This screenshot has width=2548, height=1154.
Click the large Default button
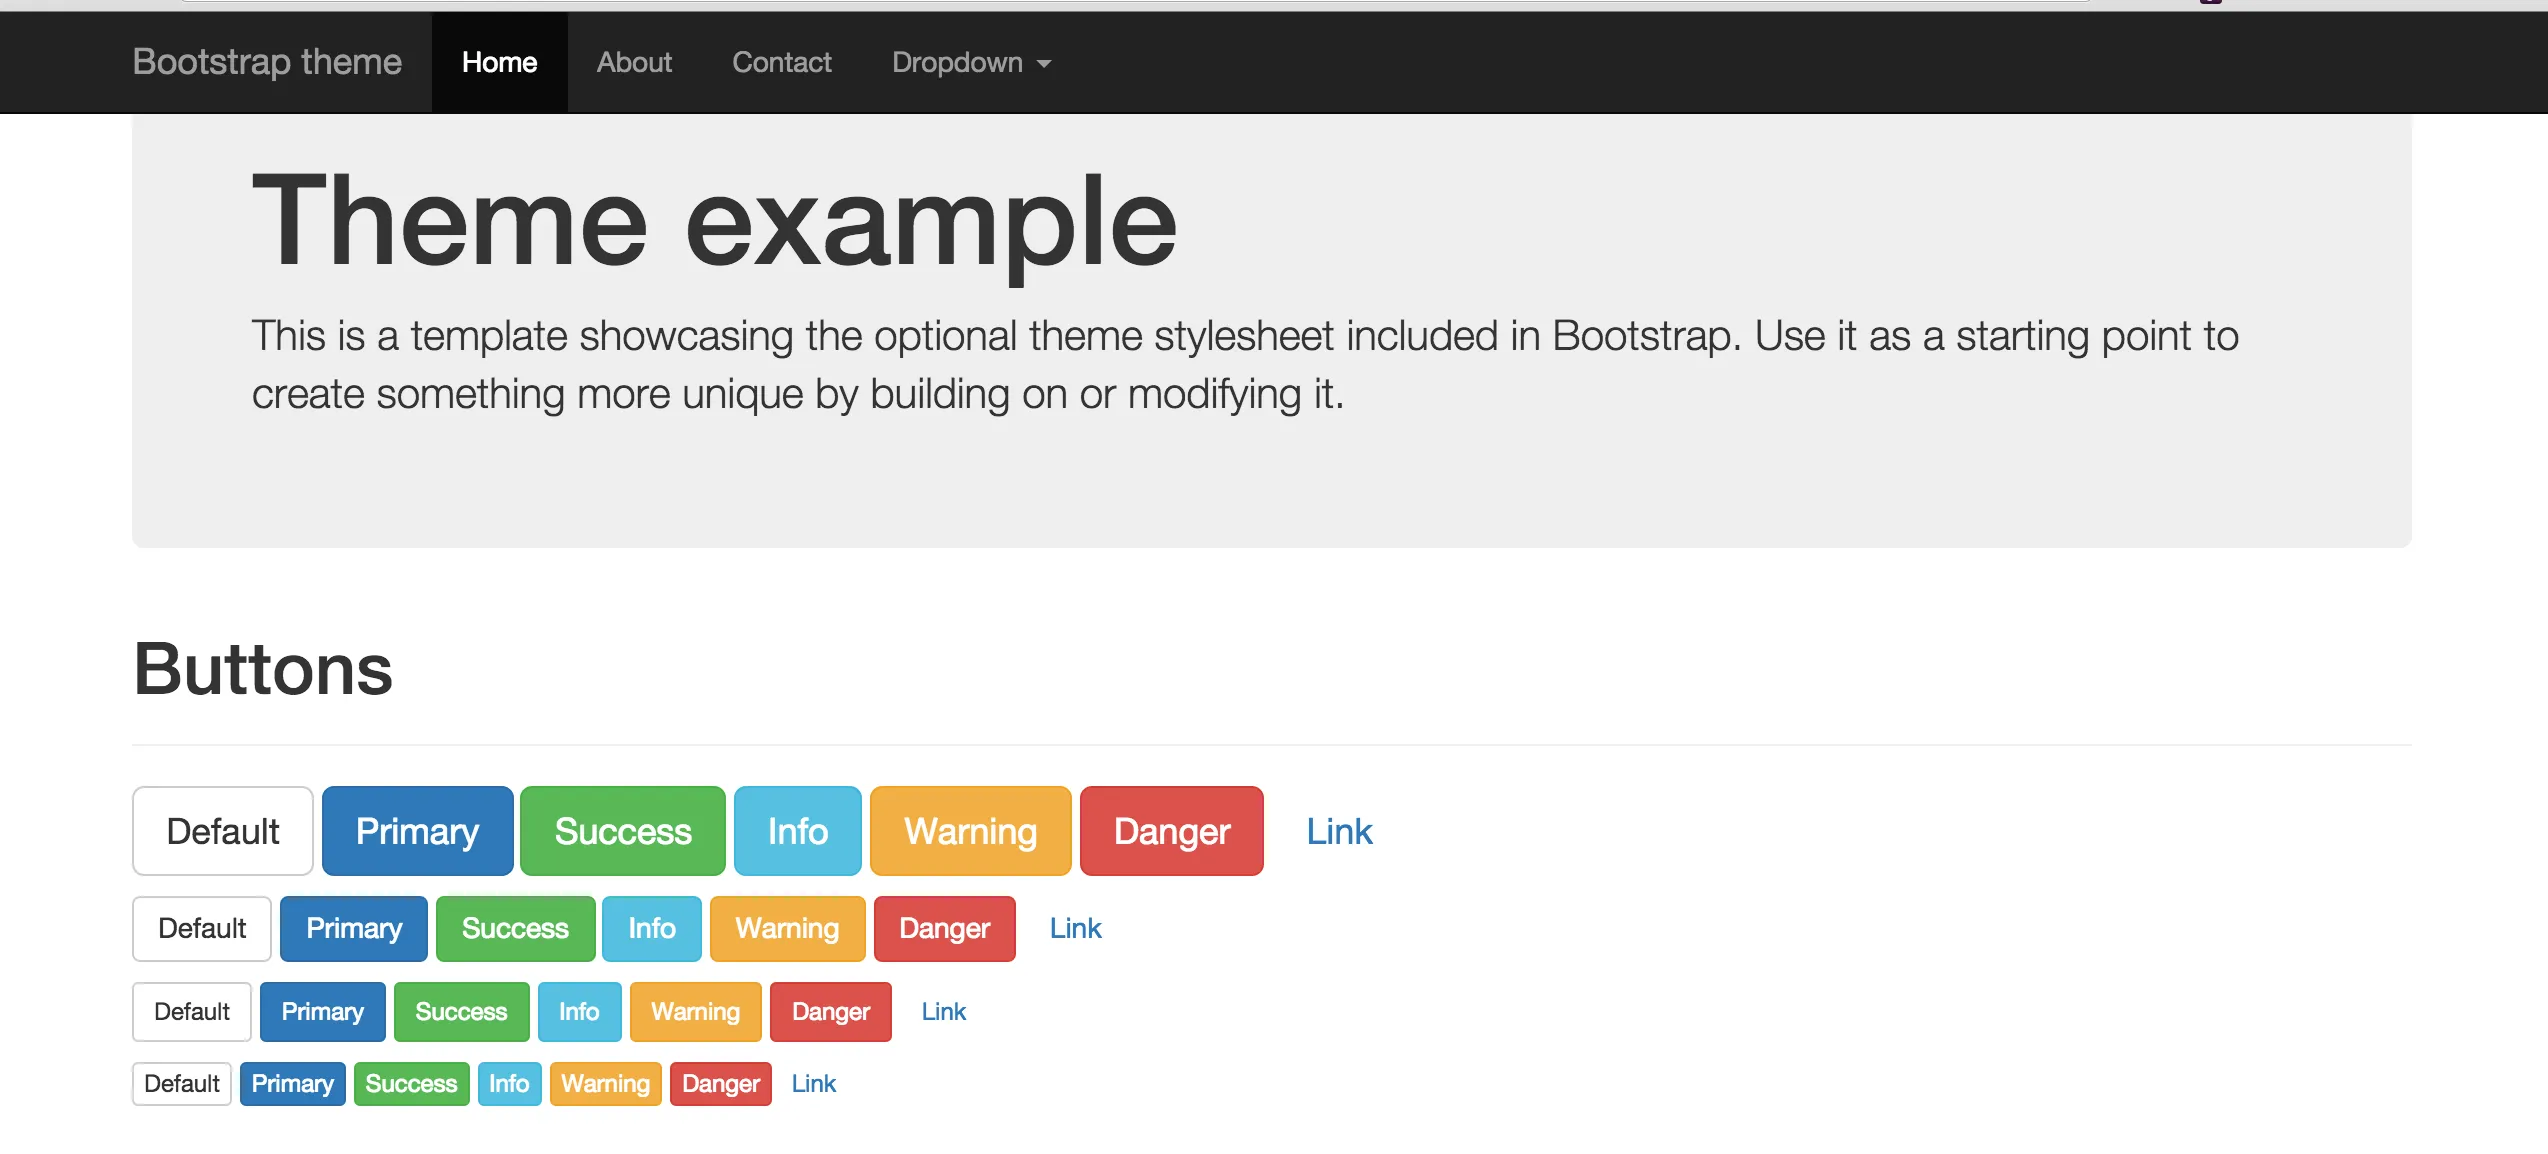click(x=223, y=831)
